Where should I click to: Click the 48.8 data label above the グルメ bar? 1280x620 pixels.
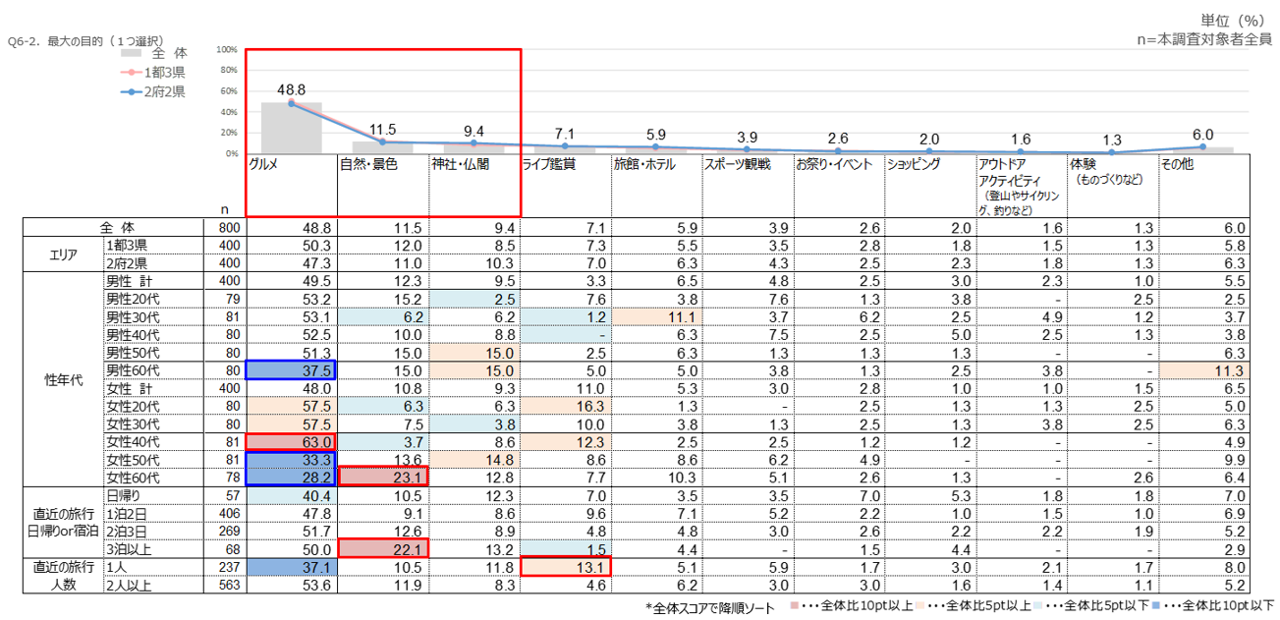tap(292, 88)
